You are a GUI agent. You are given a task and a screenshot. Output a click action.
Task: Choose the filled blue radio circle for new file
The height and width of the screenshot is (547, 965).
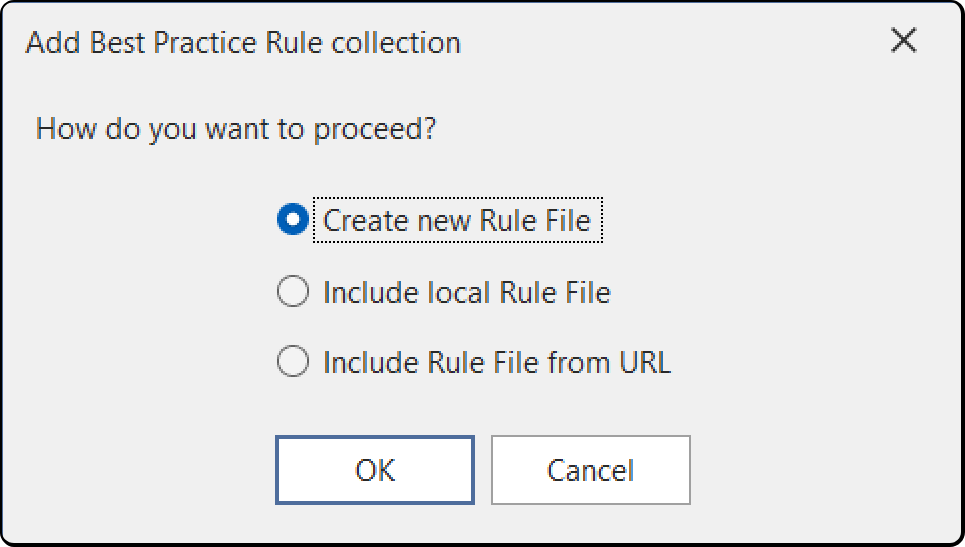click(293, 220)
